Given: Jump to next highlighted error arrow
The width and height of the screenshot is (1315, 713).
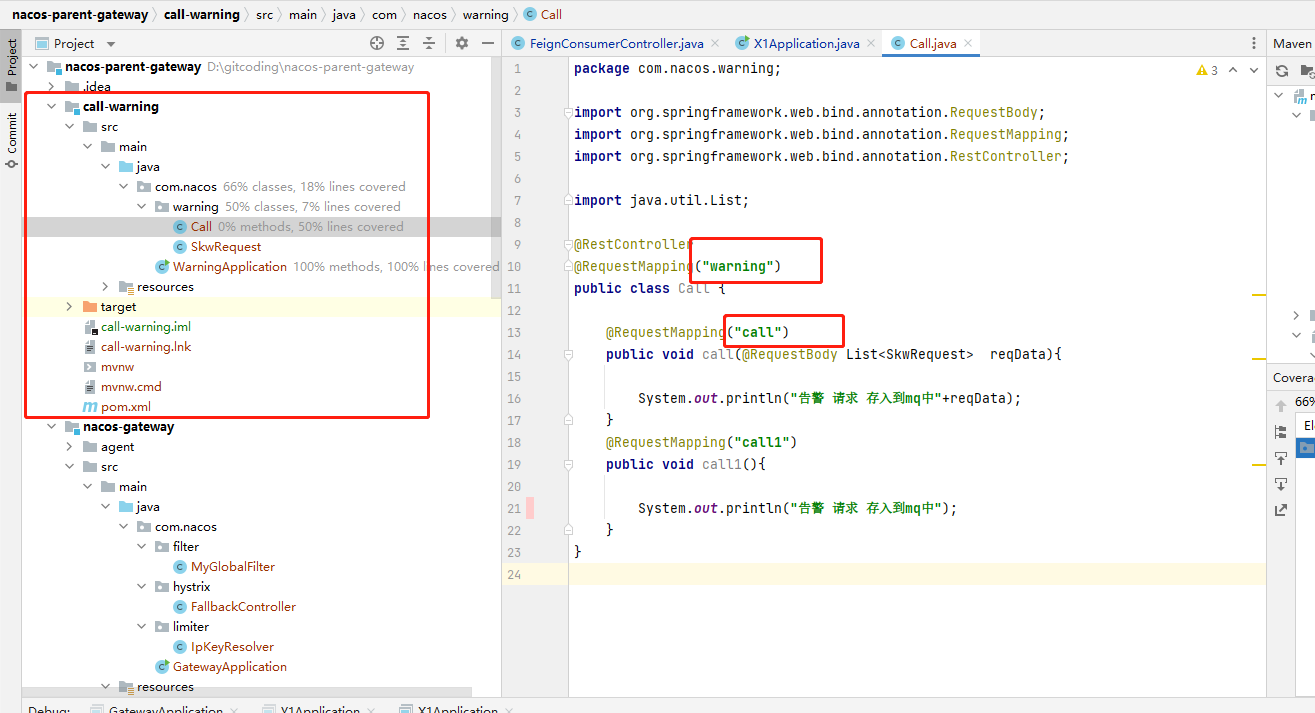Looking at the screenshot, I should pyautogui.click(x=1254, y=70).
